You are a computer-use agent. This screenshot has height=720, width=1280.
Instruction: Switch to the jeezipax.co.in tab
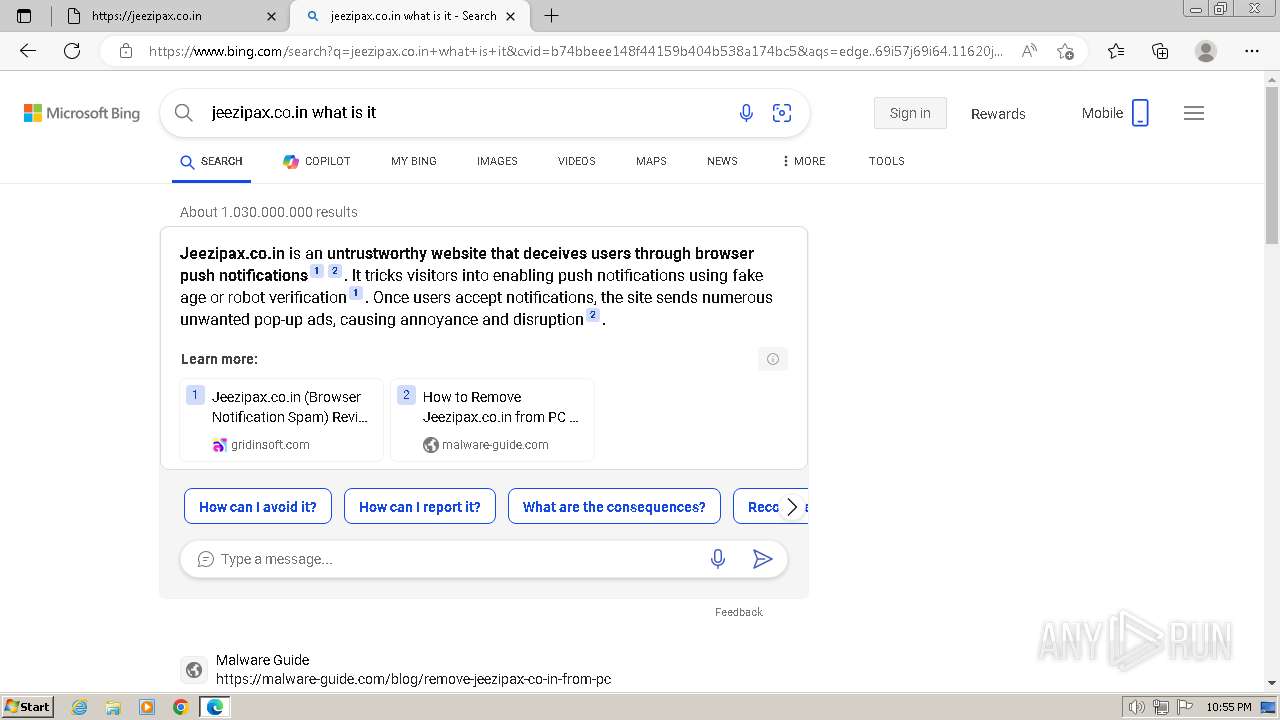pos(172,16)
